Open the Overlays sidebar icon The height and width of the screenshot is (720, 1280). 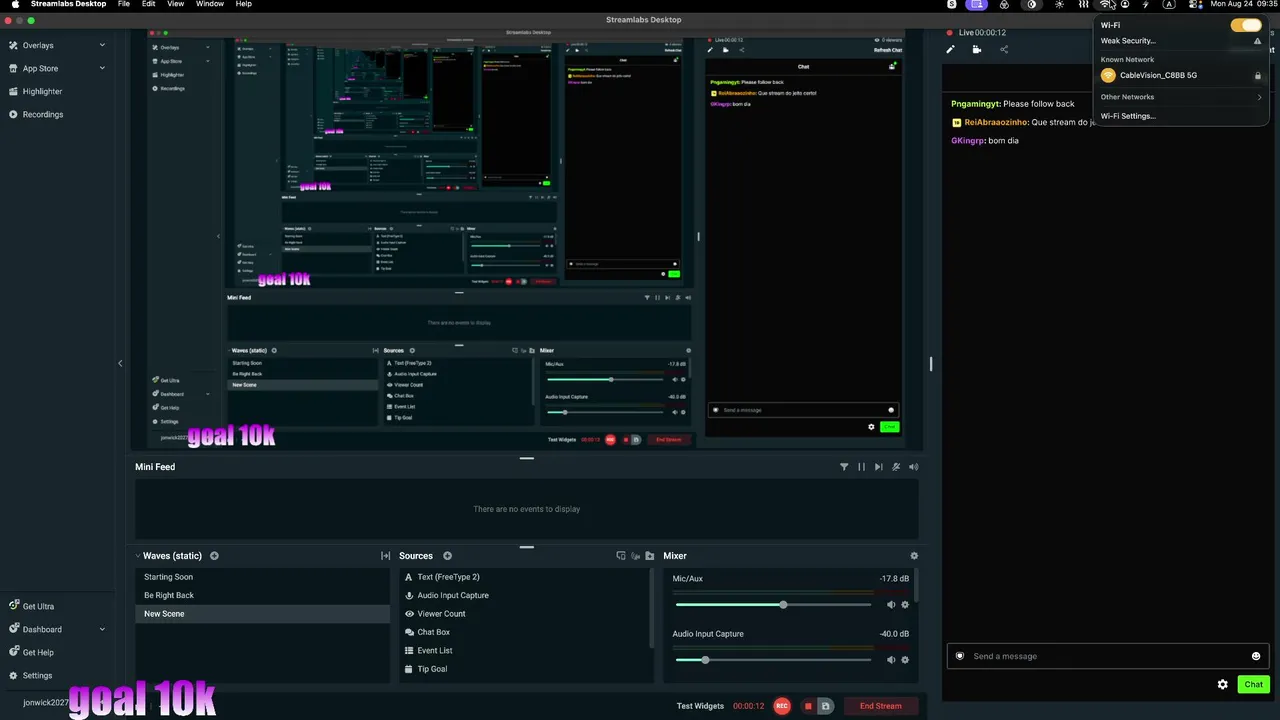pyautogui.click(x=13, y=45)
